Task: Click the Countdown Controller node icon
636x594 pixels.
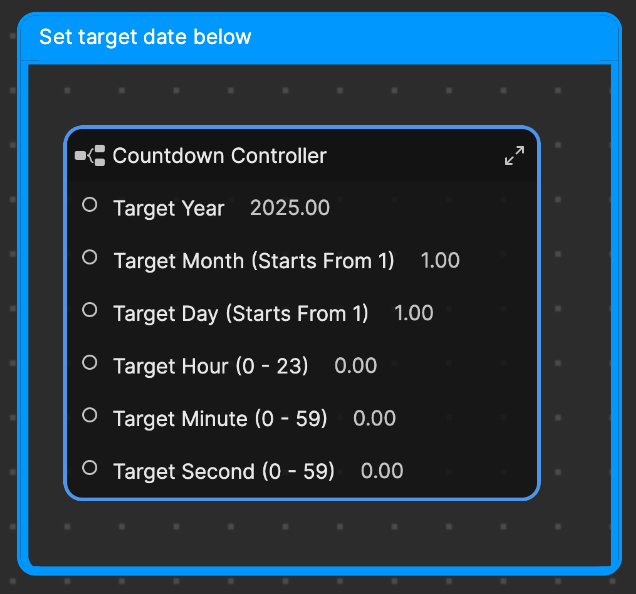Action: 90,156
